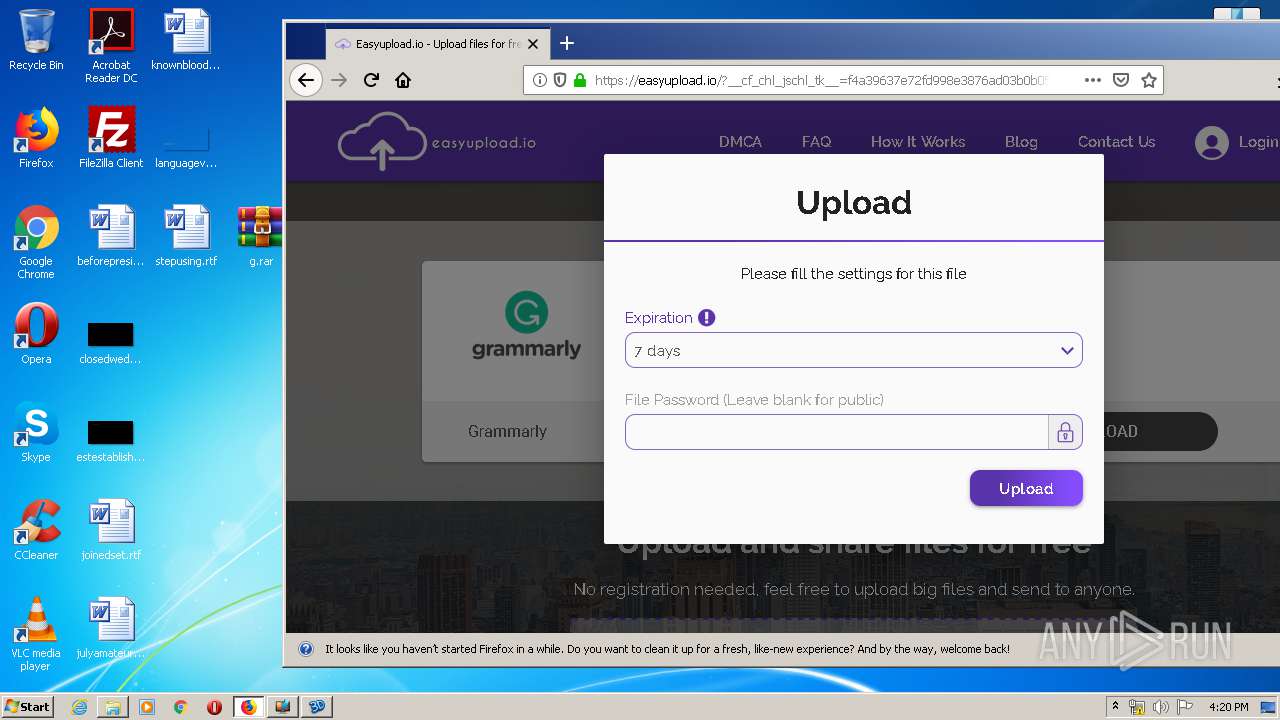Screen dimensions: 1280x720
Task: Select julyamateur Word document icon
Action: click(111, 628)
